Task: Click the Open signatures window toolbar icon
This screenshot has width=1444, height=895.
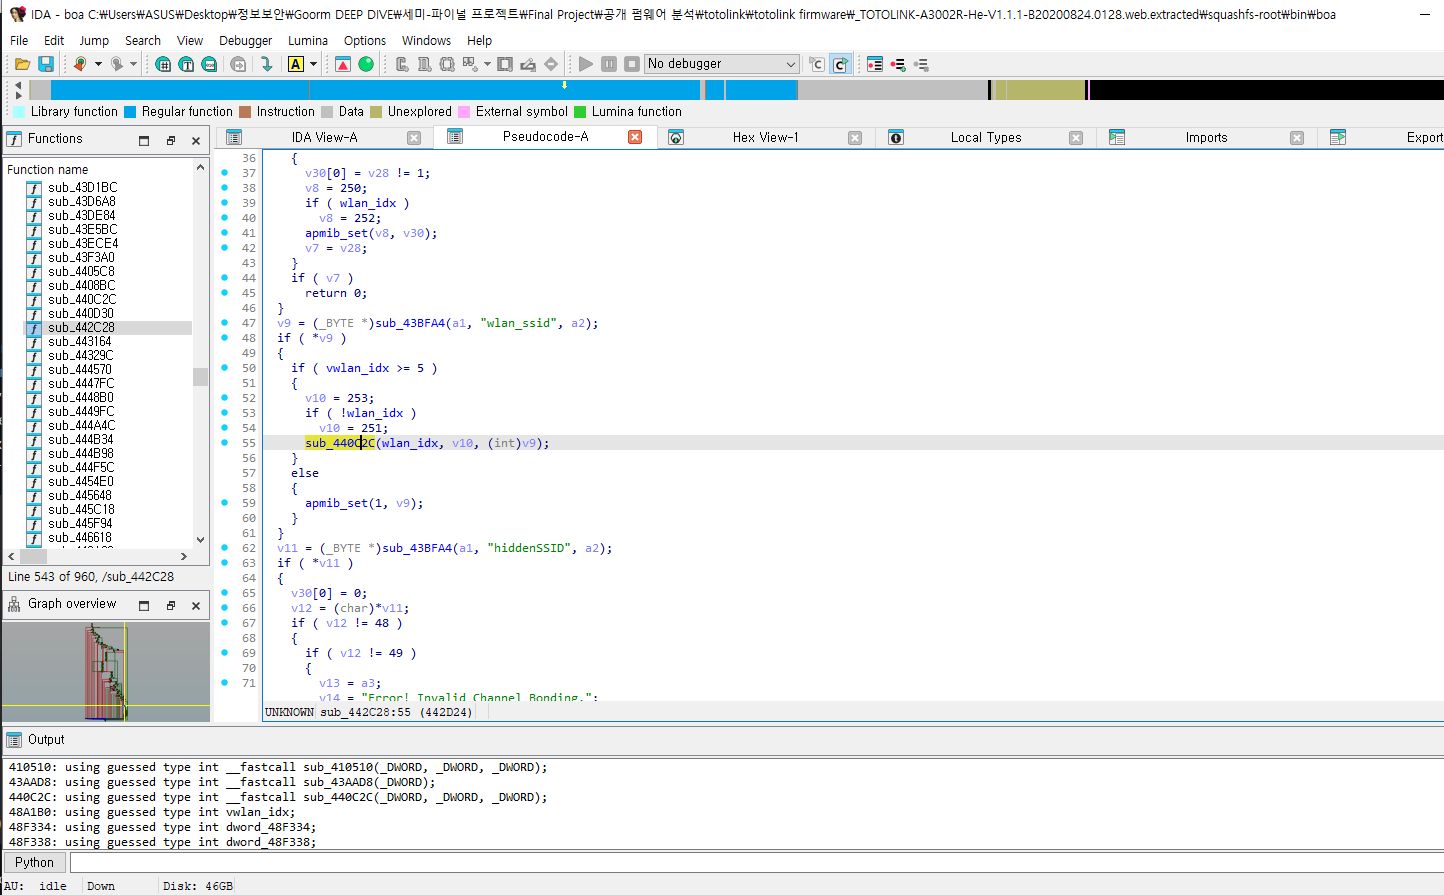Action: tap(209, 64)
